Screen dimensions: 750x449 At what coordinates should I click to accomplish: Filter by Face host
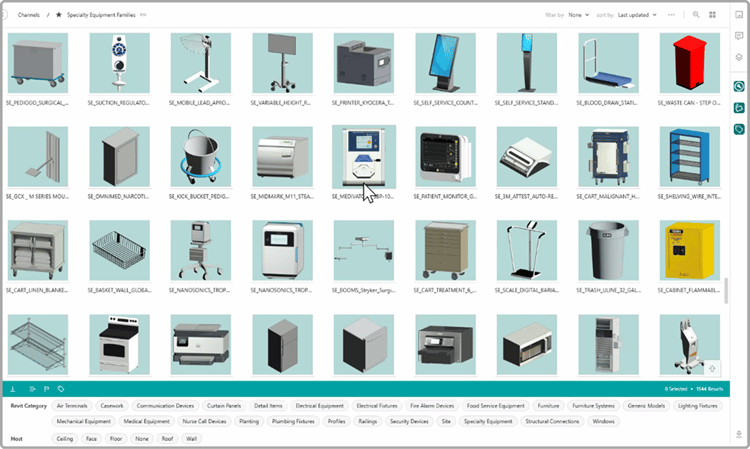91,438
